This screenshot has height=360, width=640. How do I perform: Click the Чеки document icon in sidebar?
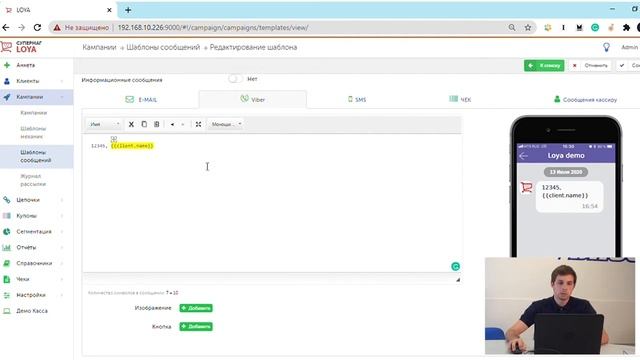pos(7,279)
